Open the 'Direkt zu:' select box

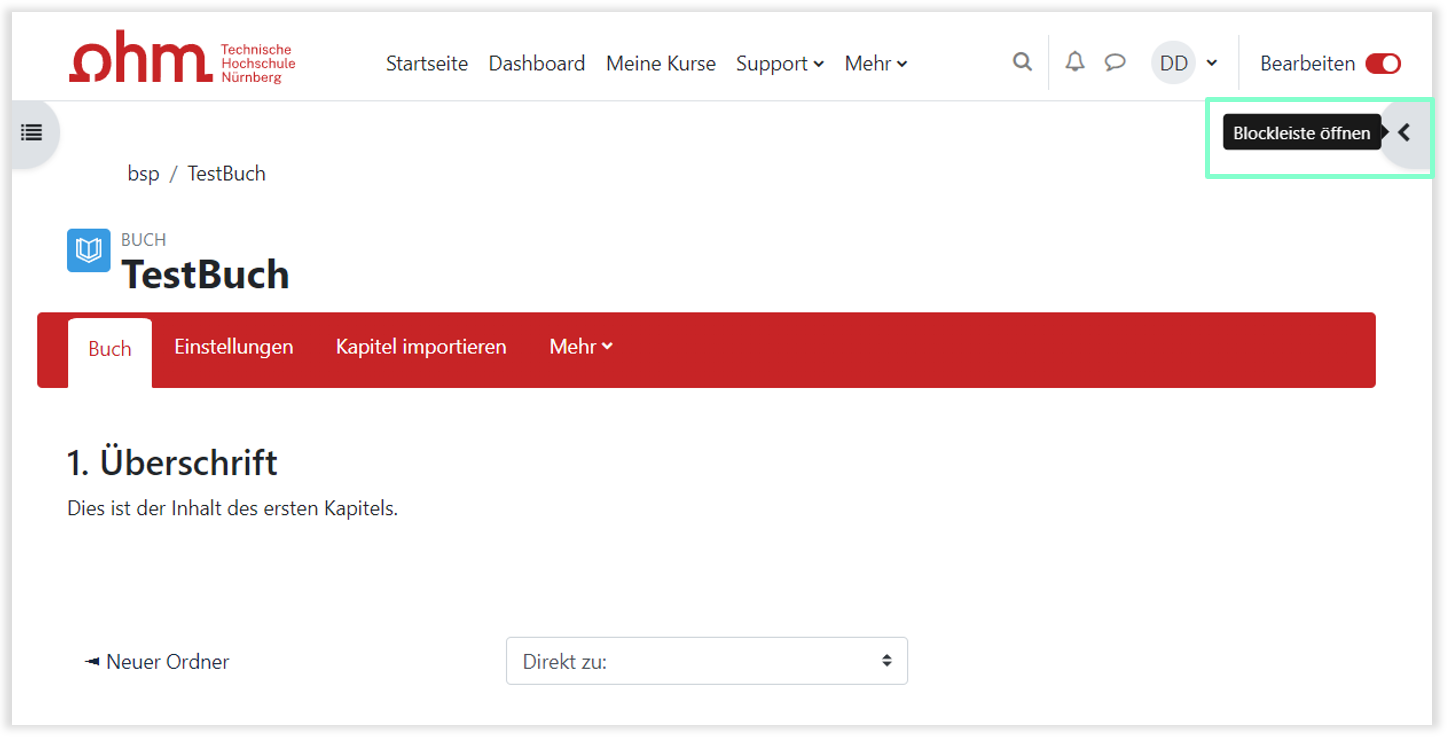(x=706, y=661)
